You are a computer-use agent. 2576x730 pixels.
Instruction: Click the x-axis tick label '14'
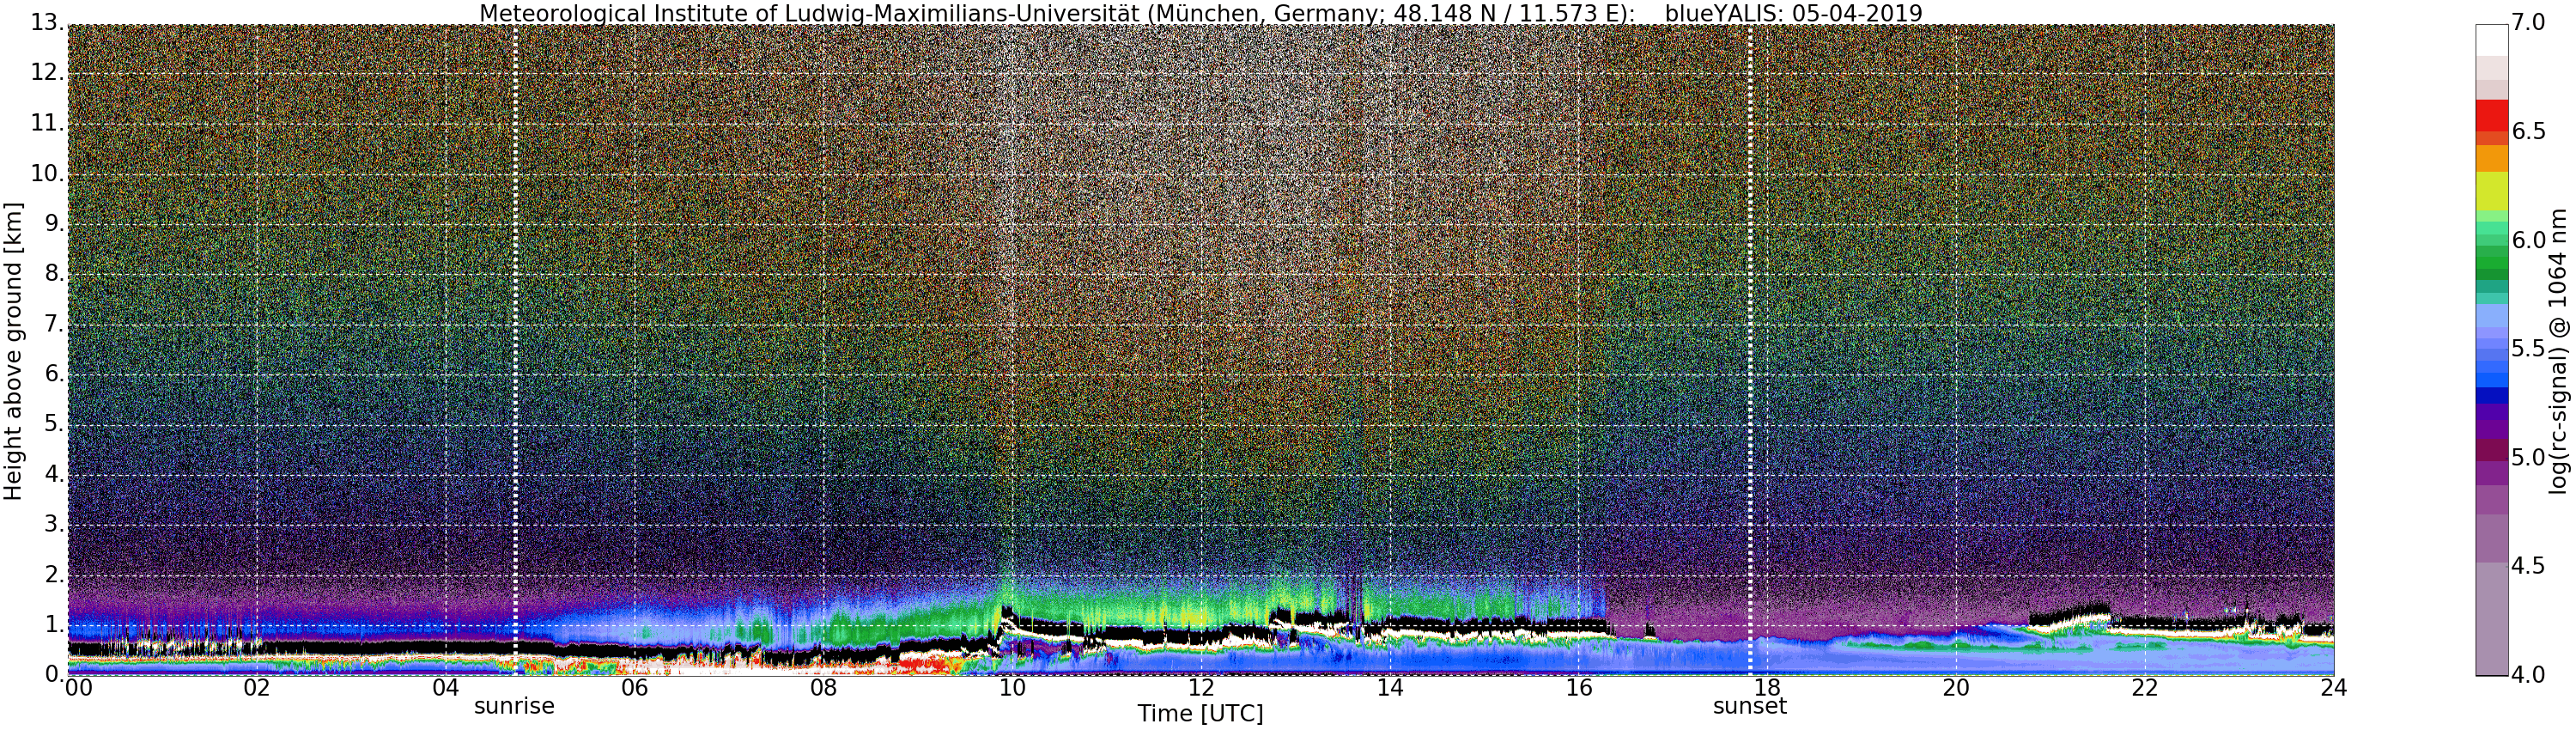coord(1390,688)
